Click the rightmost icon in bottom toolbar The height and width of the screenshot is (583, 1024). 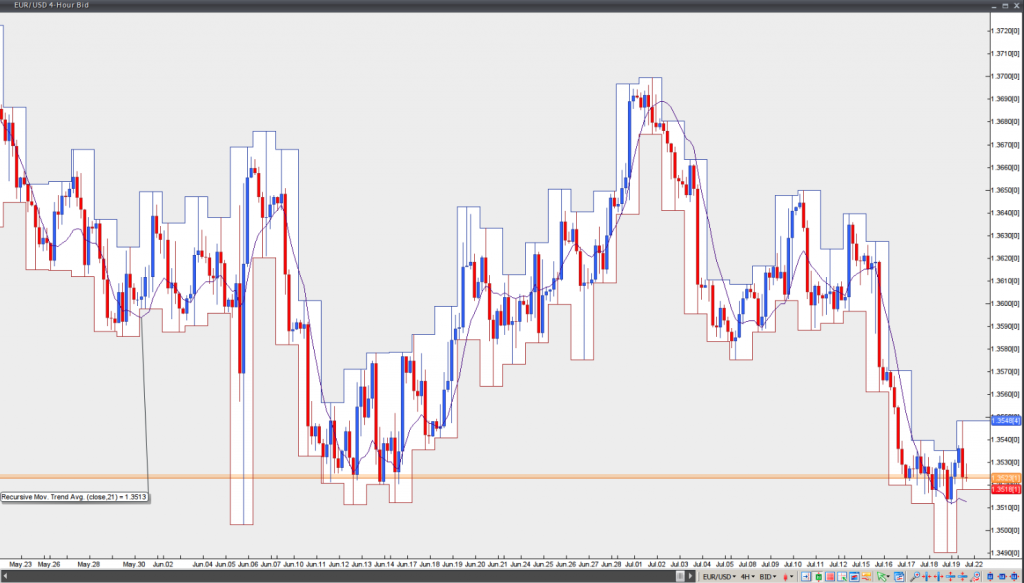click(1013, 576)
